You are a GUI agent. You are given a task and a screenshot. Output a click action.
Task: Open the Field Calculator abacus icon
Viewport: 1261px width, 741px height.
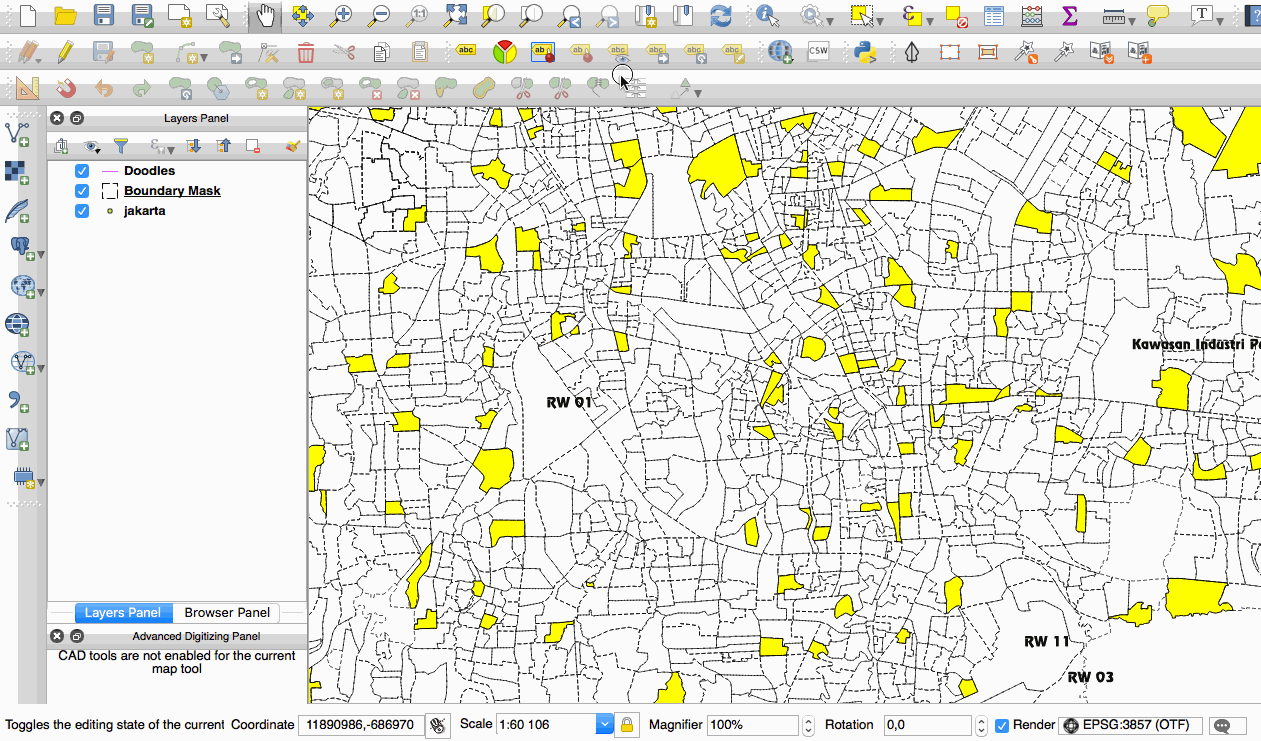[x=1031, y=15]
